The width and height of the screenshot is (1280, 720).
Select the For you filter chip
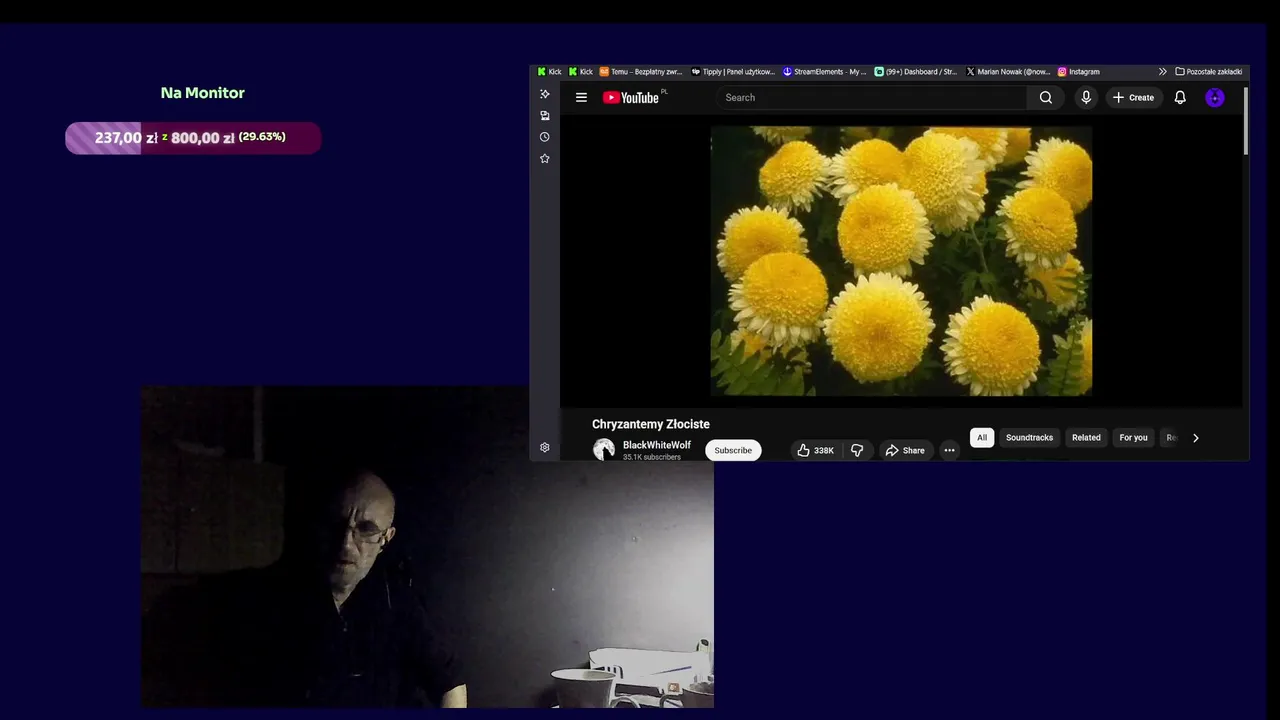(x=1133, y=437)
